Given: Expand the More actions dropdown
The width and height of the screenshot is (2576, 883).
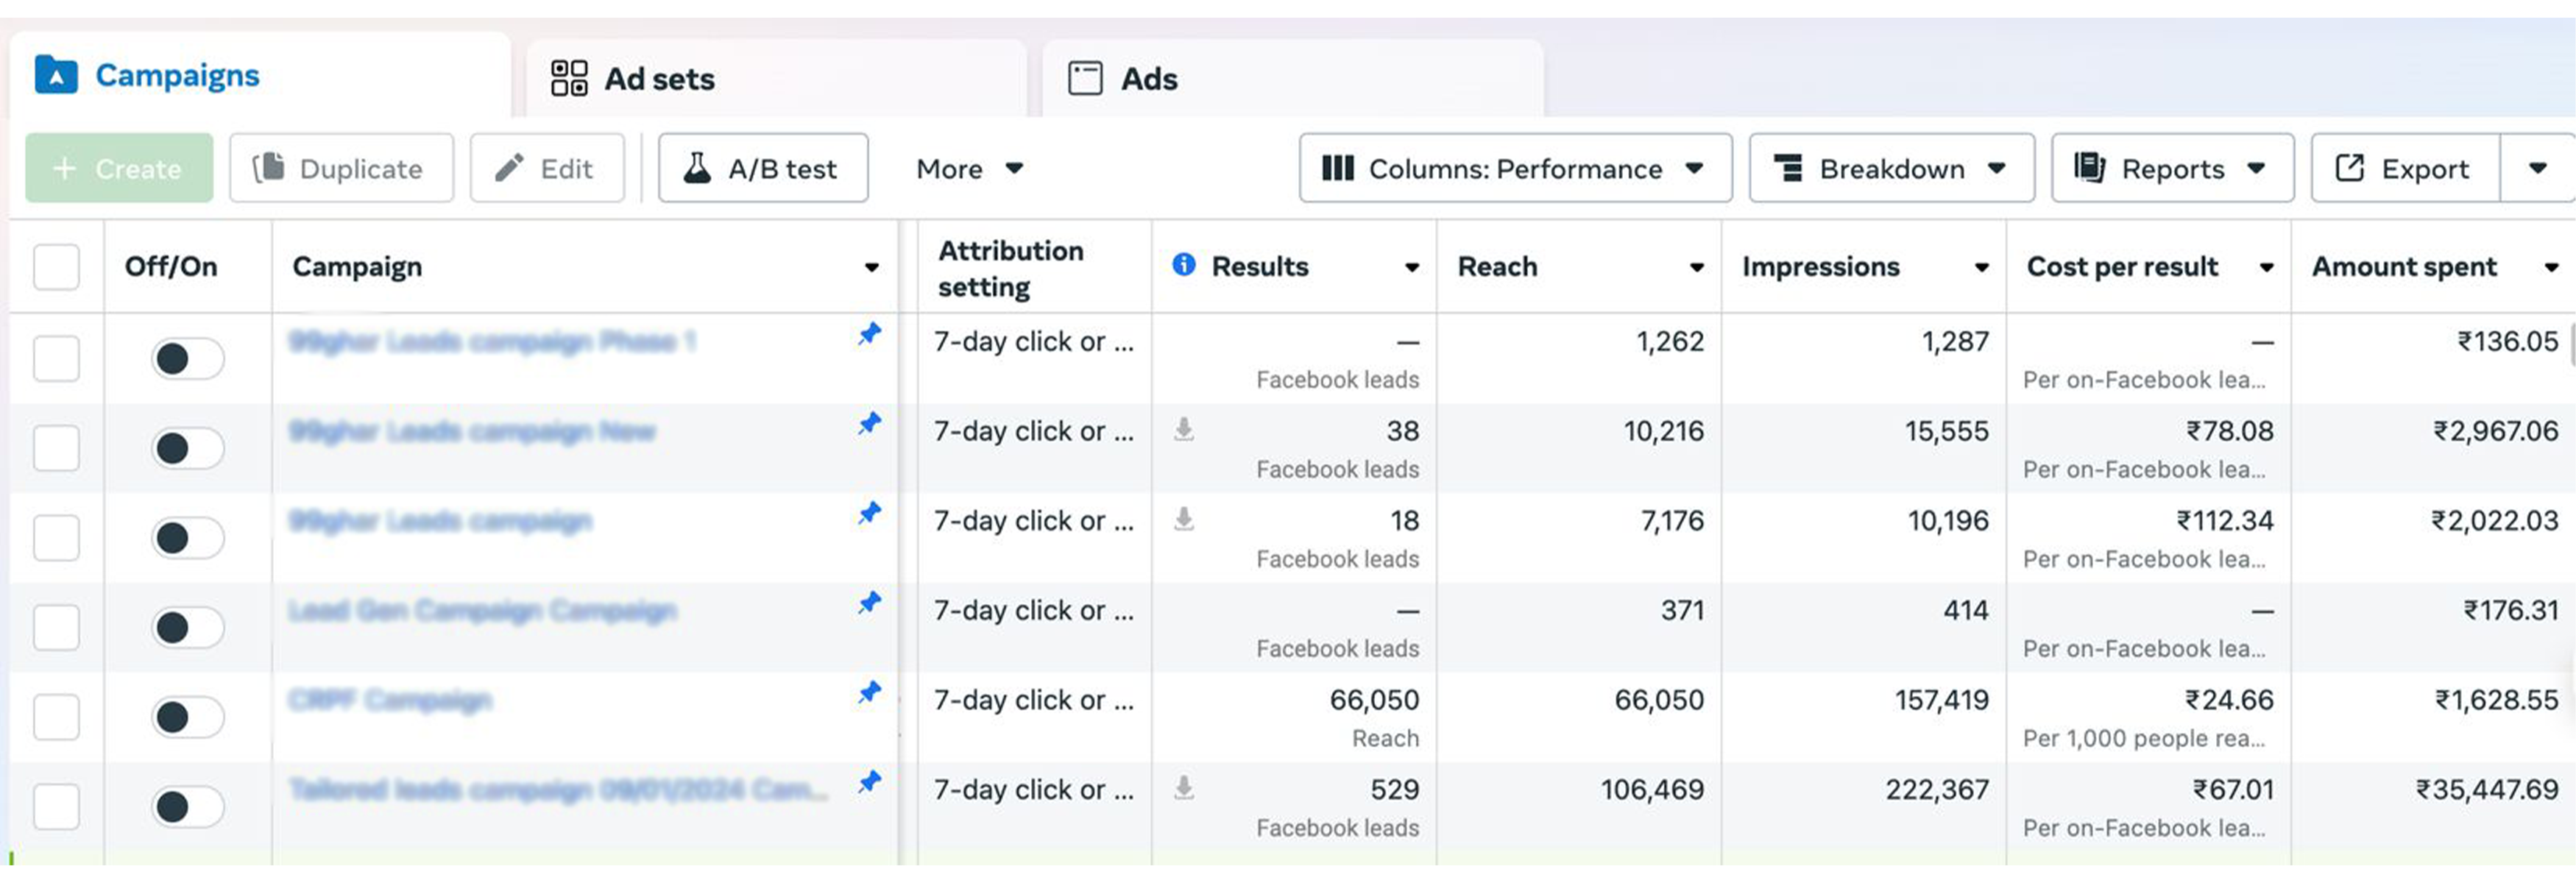Looking at the screenshot, I should click(969, 169).
